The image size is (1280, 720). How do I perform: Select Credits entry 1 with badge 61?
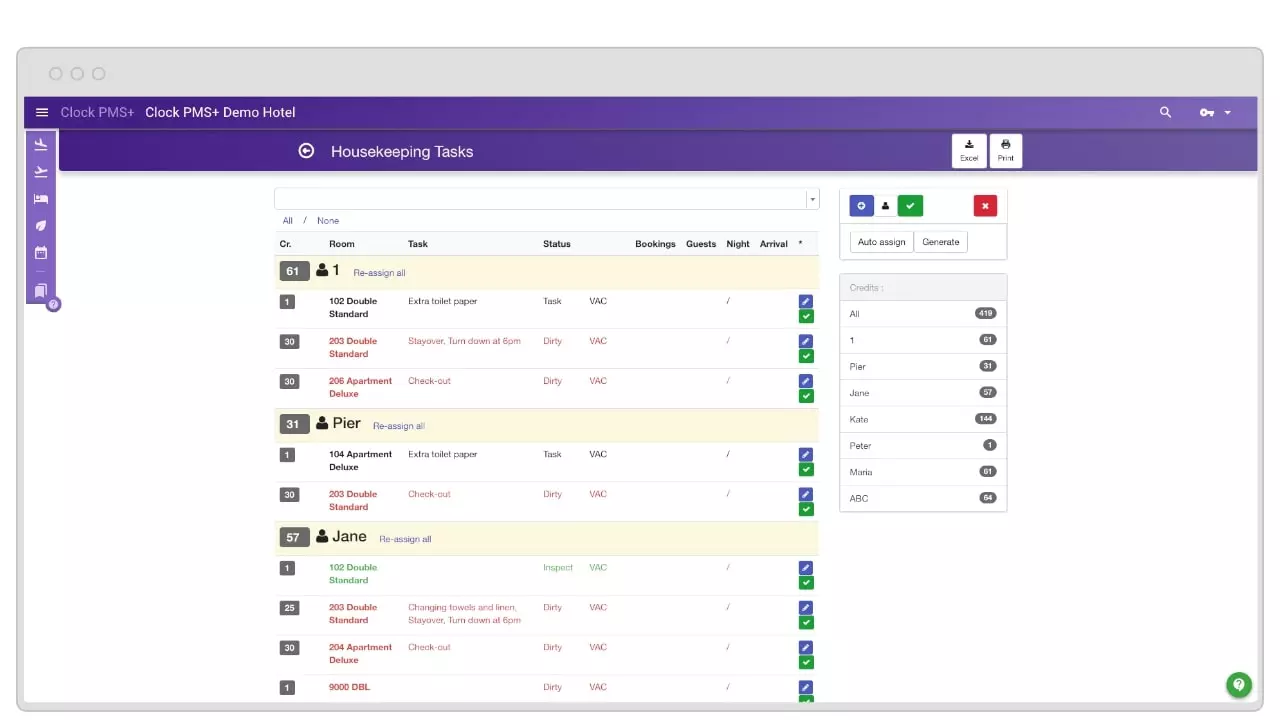pyautogui.click(x=923, y=340)
